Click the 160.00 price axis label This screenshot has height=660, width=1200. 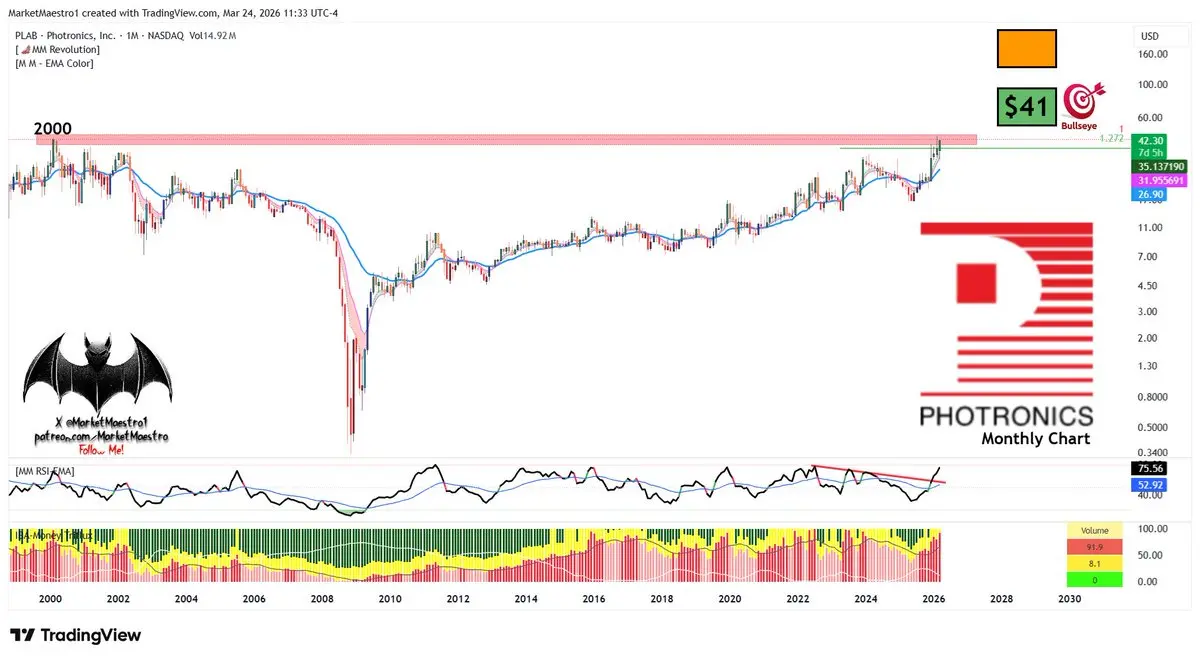pos(1154,54)
